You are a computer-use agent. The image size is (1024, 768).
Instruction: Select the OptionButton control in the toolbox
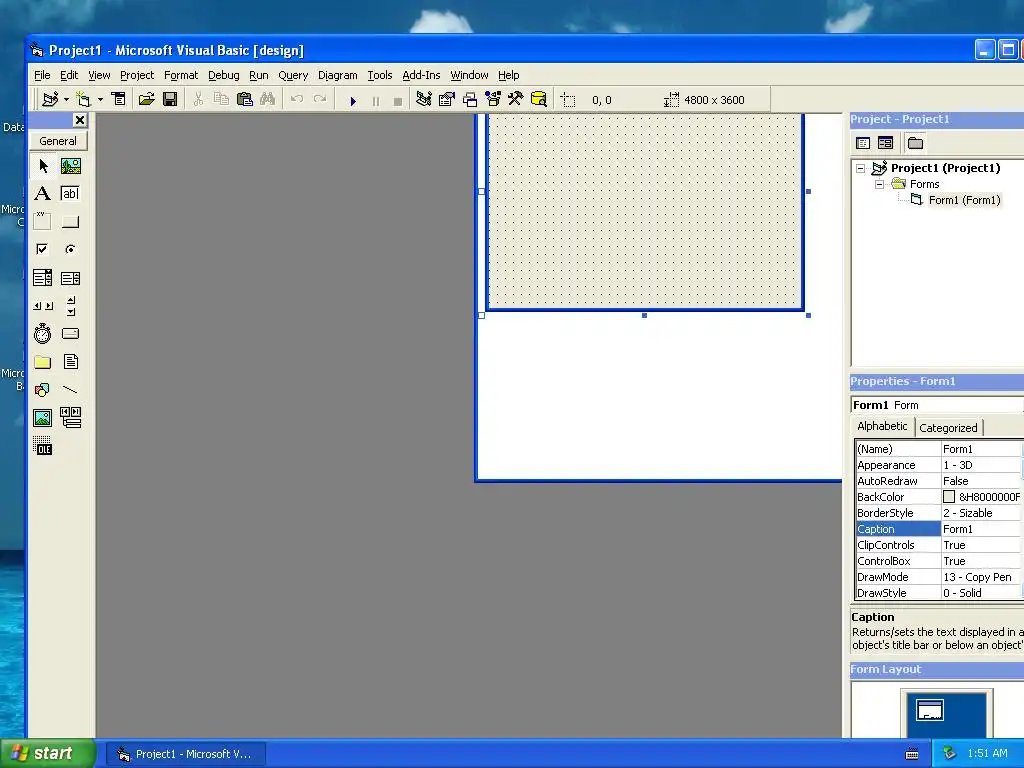click(x=71, y=249)
